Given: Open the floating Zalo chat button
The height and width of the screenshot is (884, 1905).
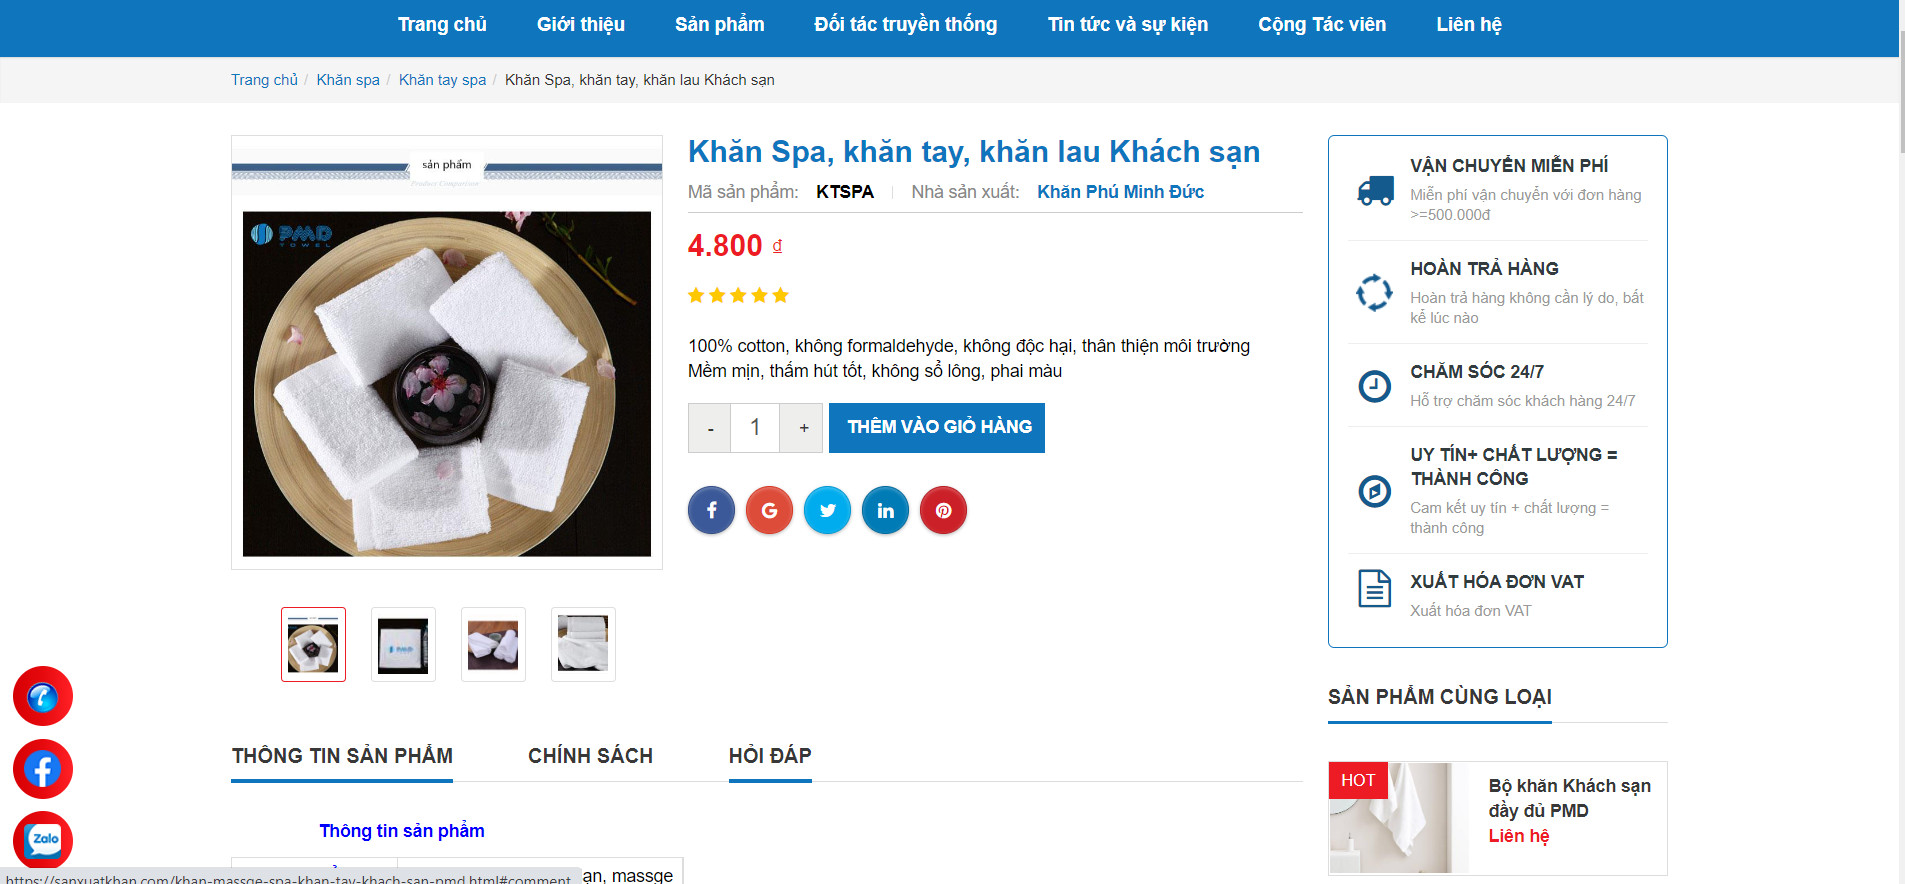Looking at the screenshot, I should tap(43, 840).
